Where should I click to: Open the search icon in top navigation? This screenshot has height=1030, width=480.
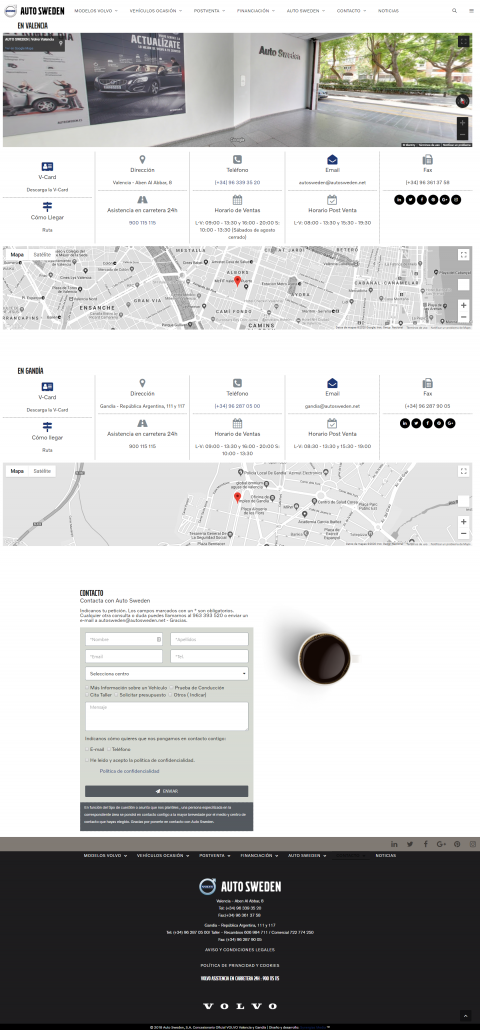[x=454, y=11]
